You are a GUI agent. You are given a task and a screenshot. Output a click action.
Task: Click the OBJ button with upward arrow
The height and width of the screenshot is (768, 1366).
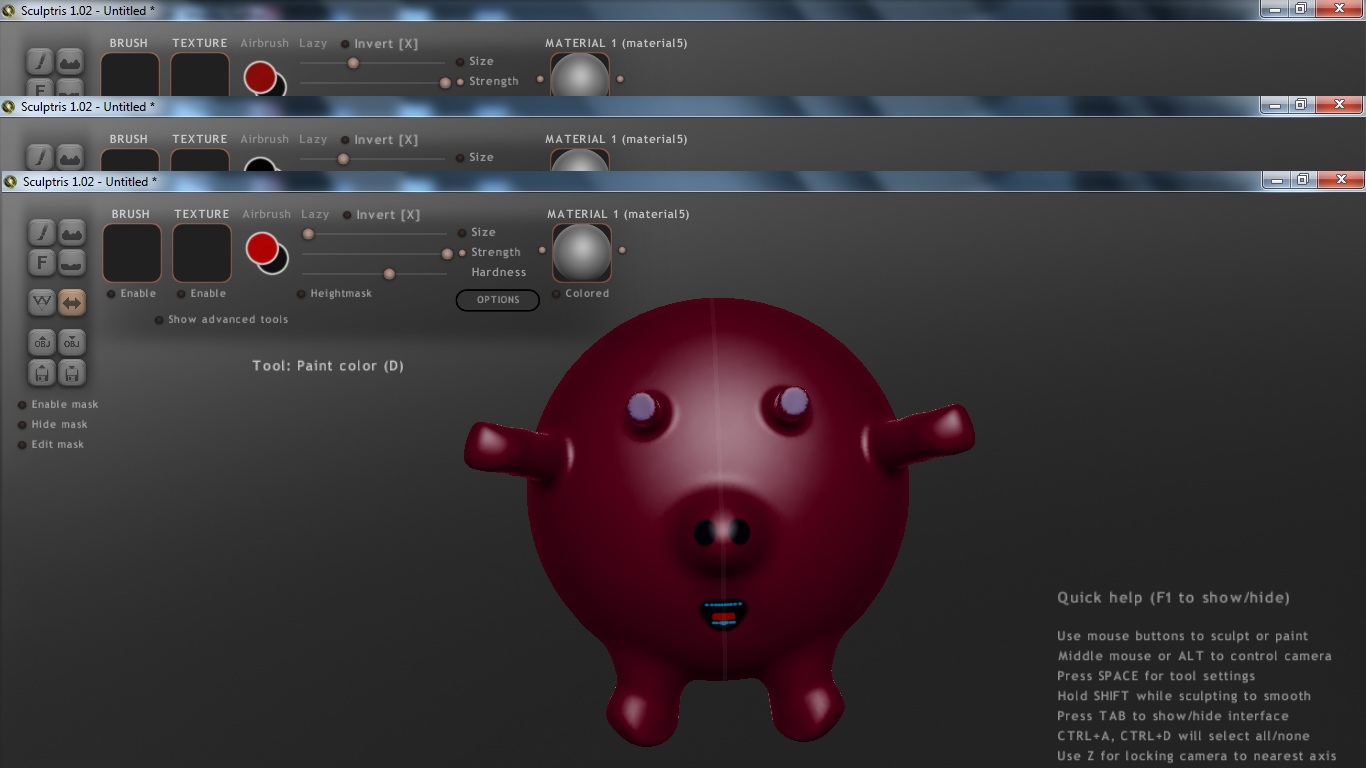[x=42, y=342]
